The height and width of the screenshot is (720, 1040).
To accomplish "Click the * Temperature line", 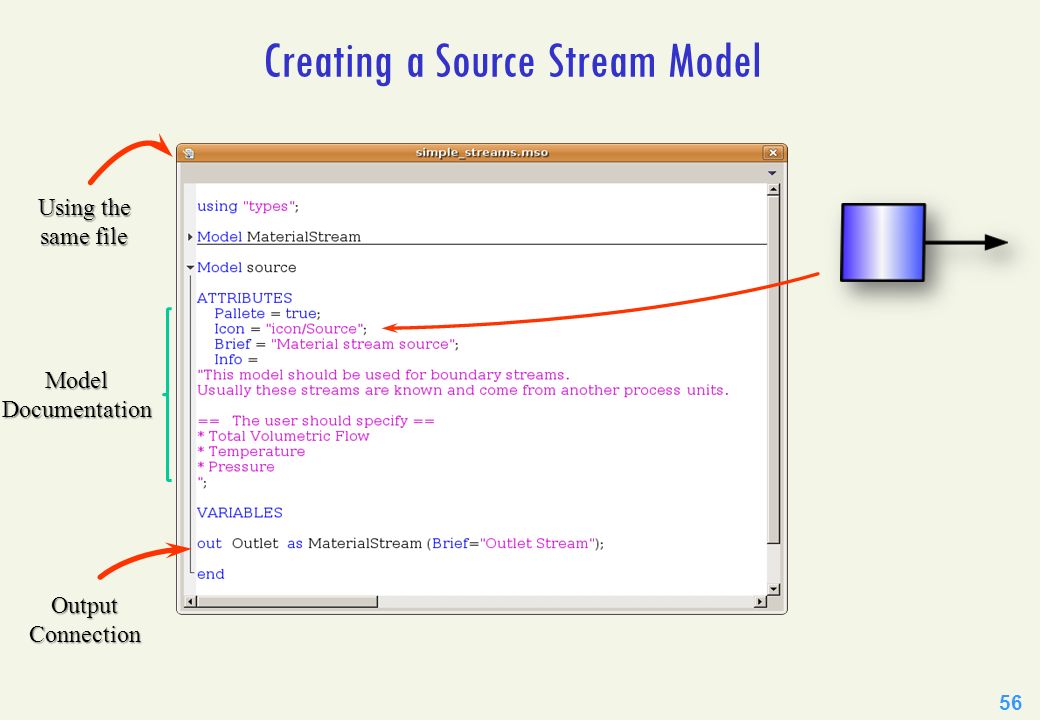I will click(251, 451).
